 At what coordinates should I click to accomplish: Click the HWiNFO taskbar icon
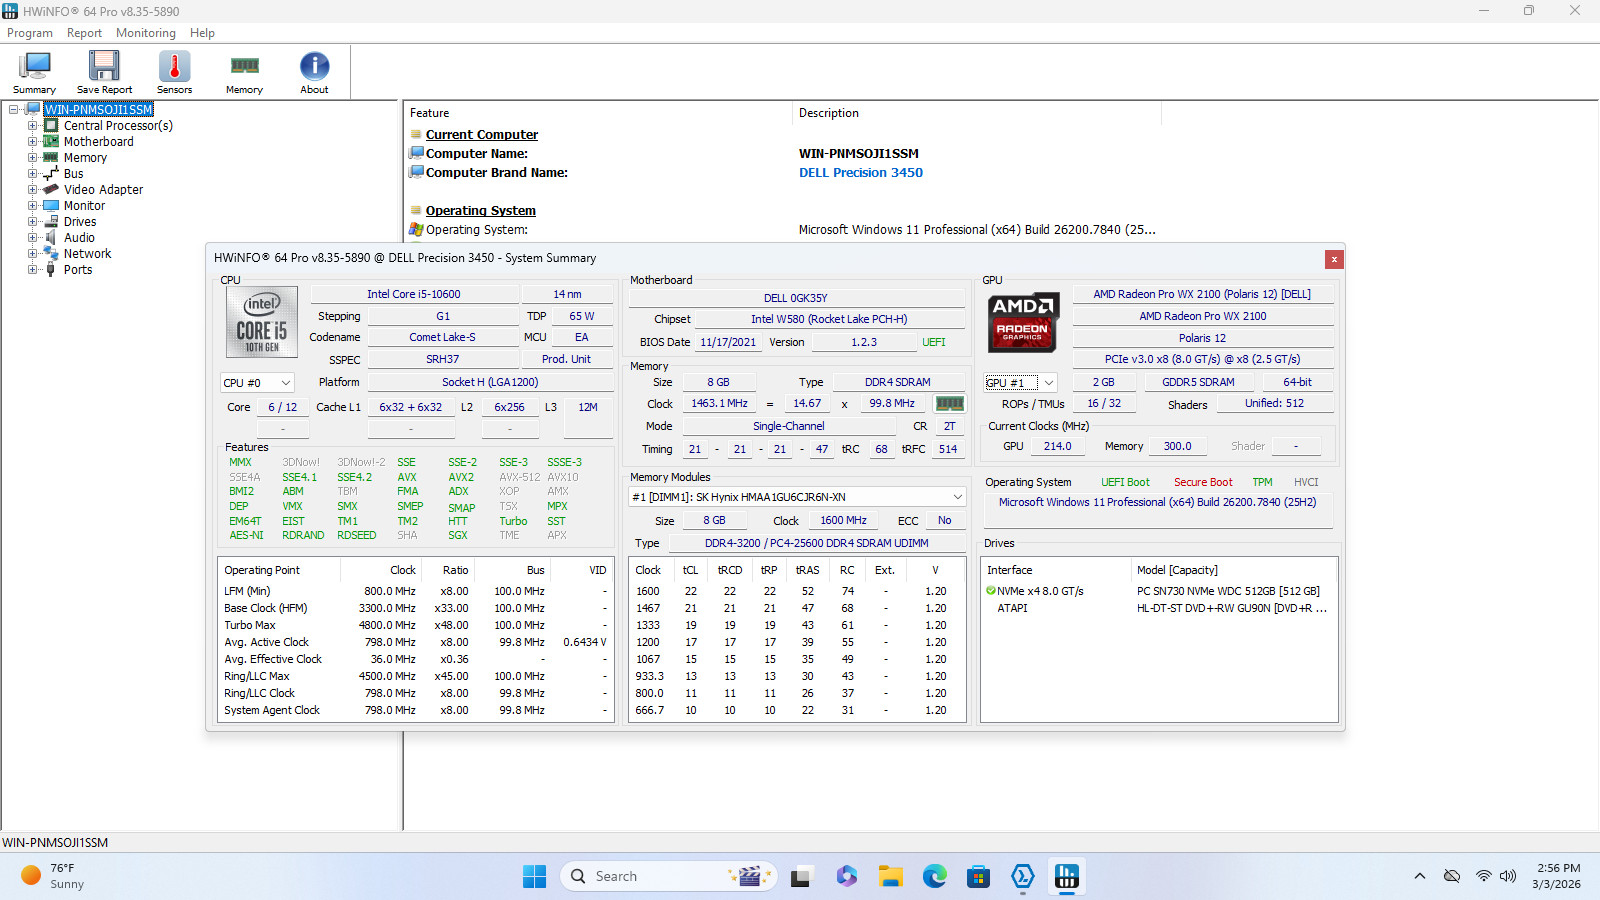pyautogui.click(x=1067, y=876)
